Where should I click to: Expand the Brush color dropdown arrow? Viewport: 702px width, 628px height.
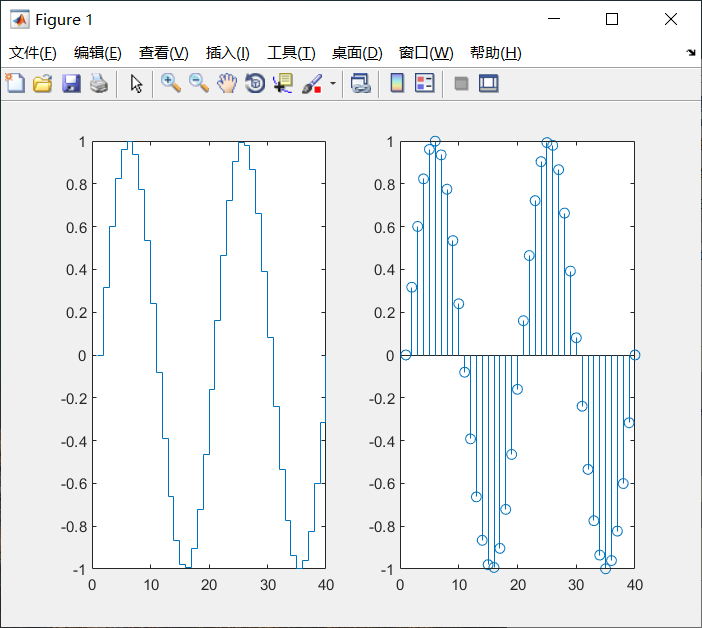(x=333, y=83)
